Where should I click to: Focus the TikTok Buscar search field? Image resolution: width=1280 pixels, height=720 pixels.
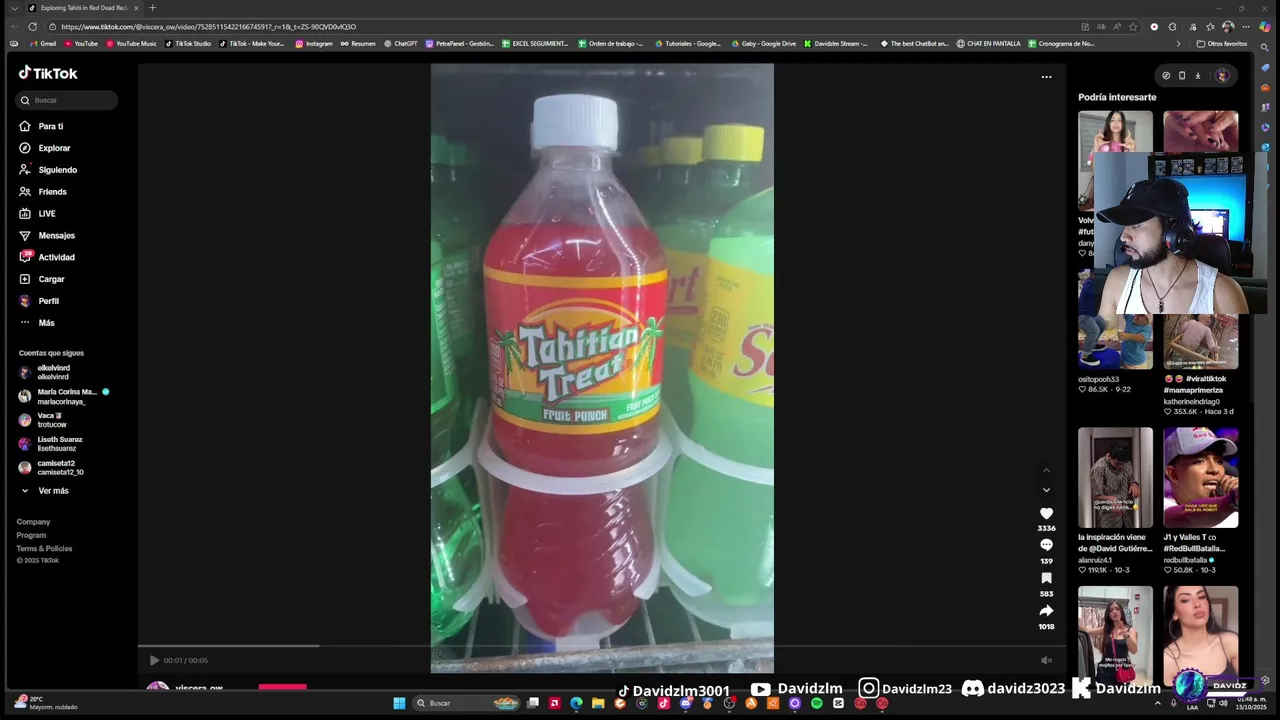(66, 100)
